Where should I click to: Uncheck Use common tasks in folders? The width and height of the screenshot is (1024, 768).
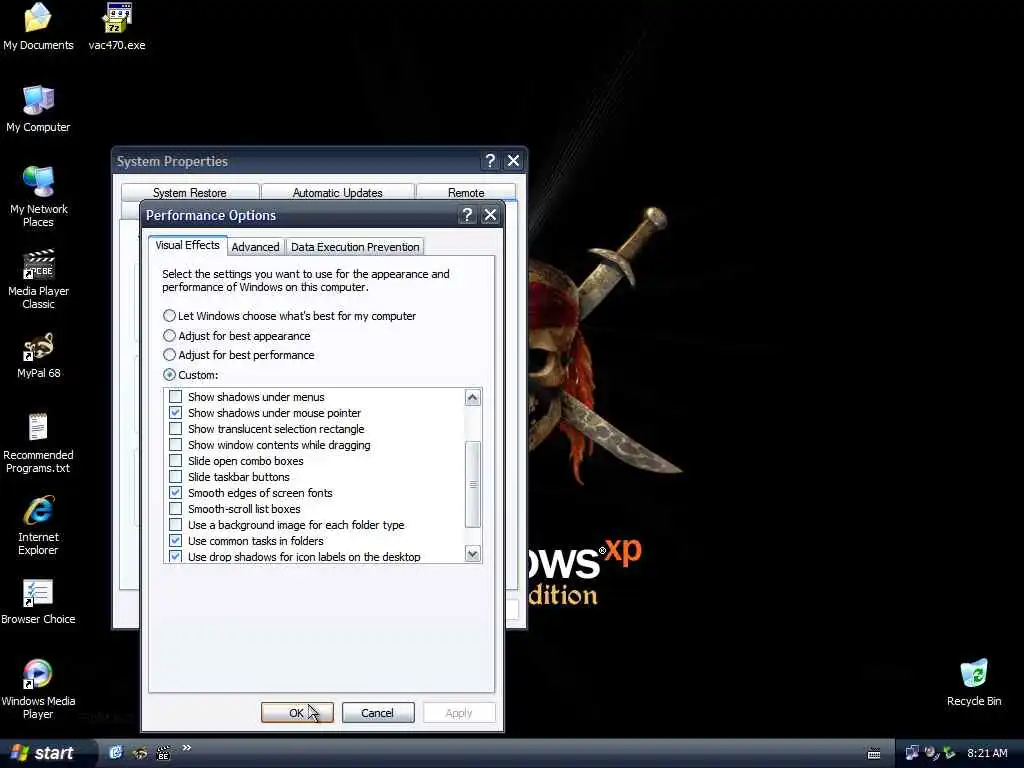(x=175, y=541)
